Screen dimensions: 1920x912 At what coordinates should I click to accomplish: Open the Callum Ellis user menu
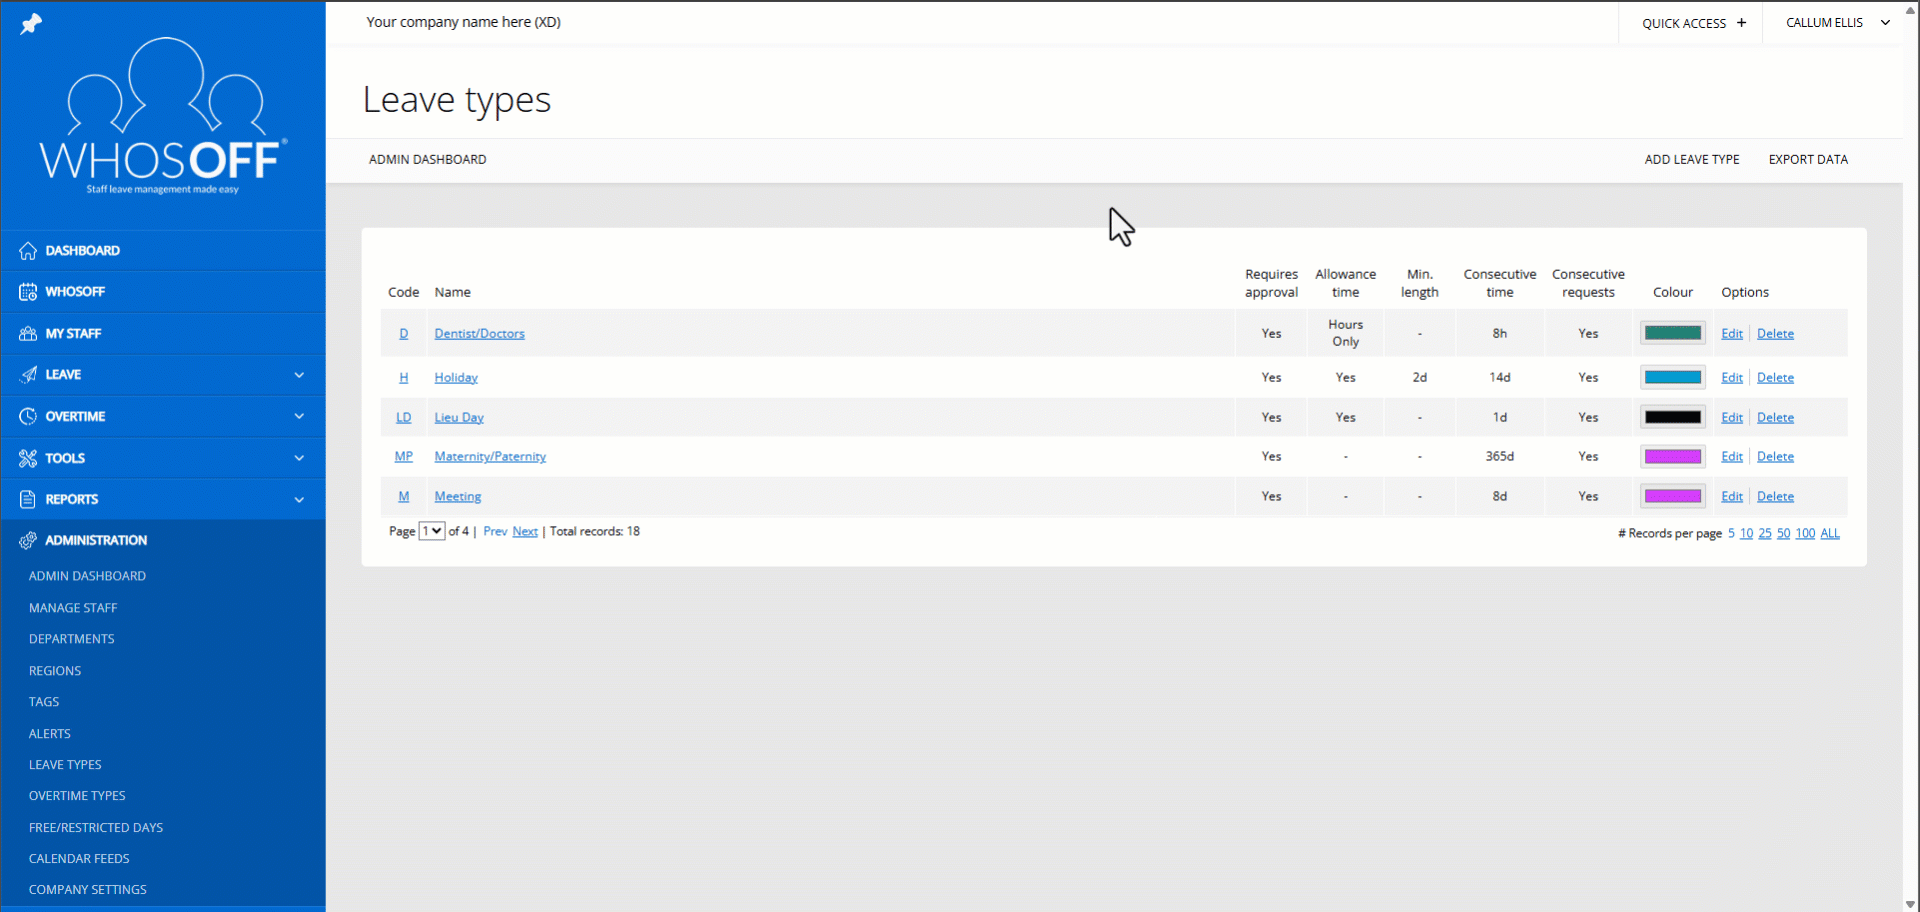[x=1837, y=22]
